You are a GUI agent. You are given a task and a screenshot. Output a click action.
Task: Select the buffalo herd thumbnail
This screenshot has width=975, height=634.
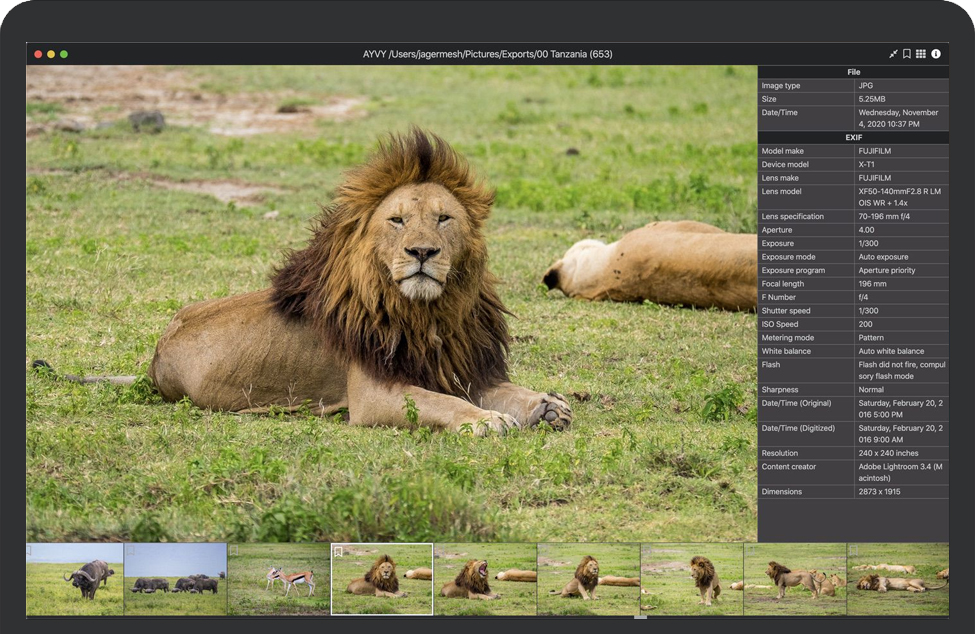click(x=176, y=580)
